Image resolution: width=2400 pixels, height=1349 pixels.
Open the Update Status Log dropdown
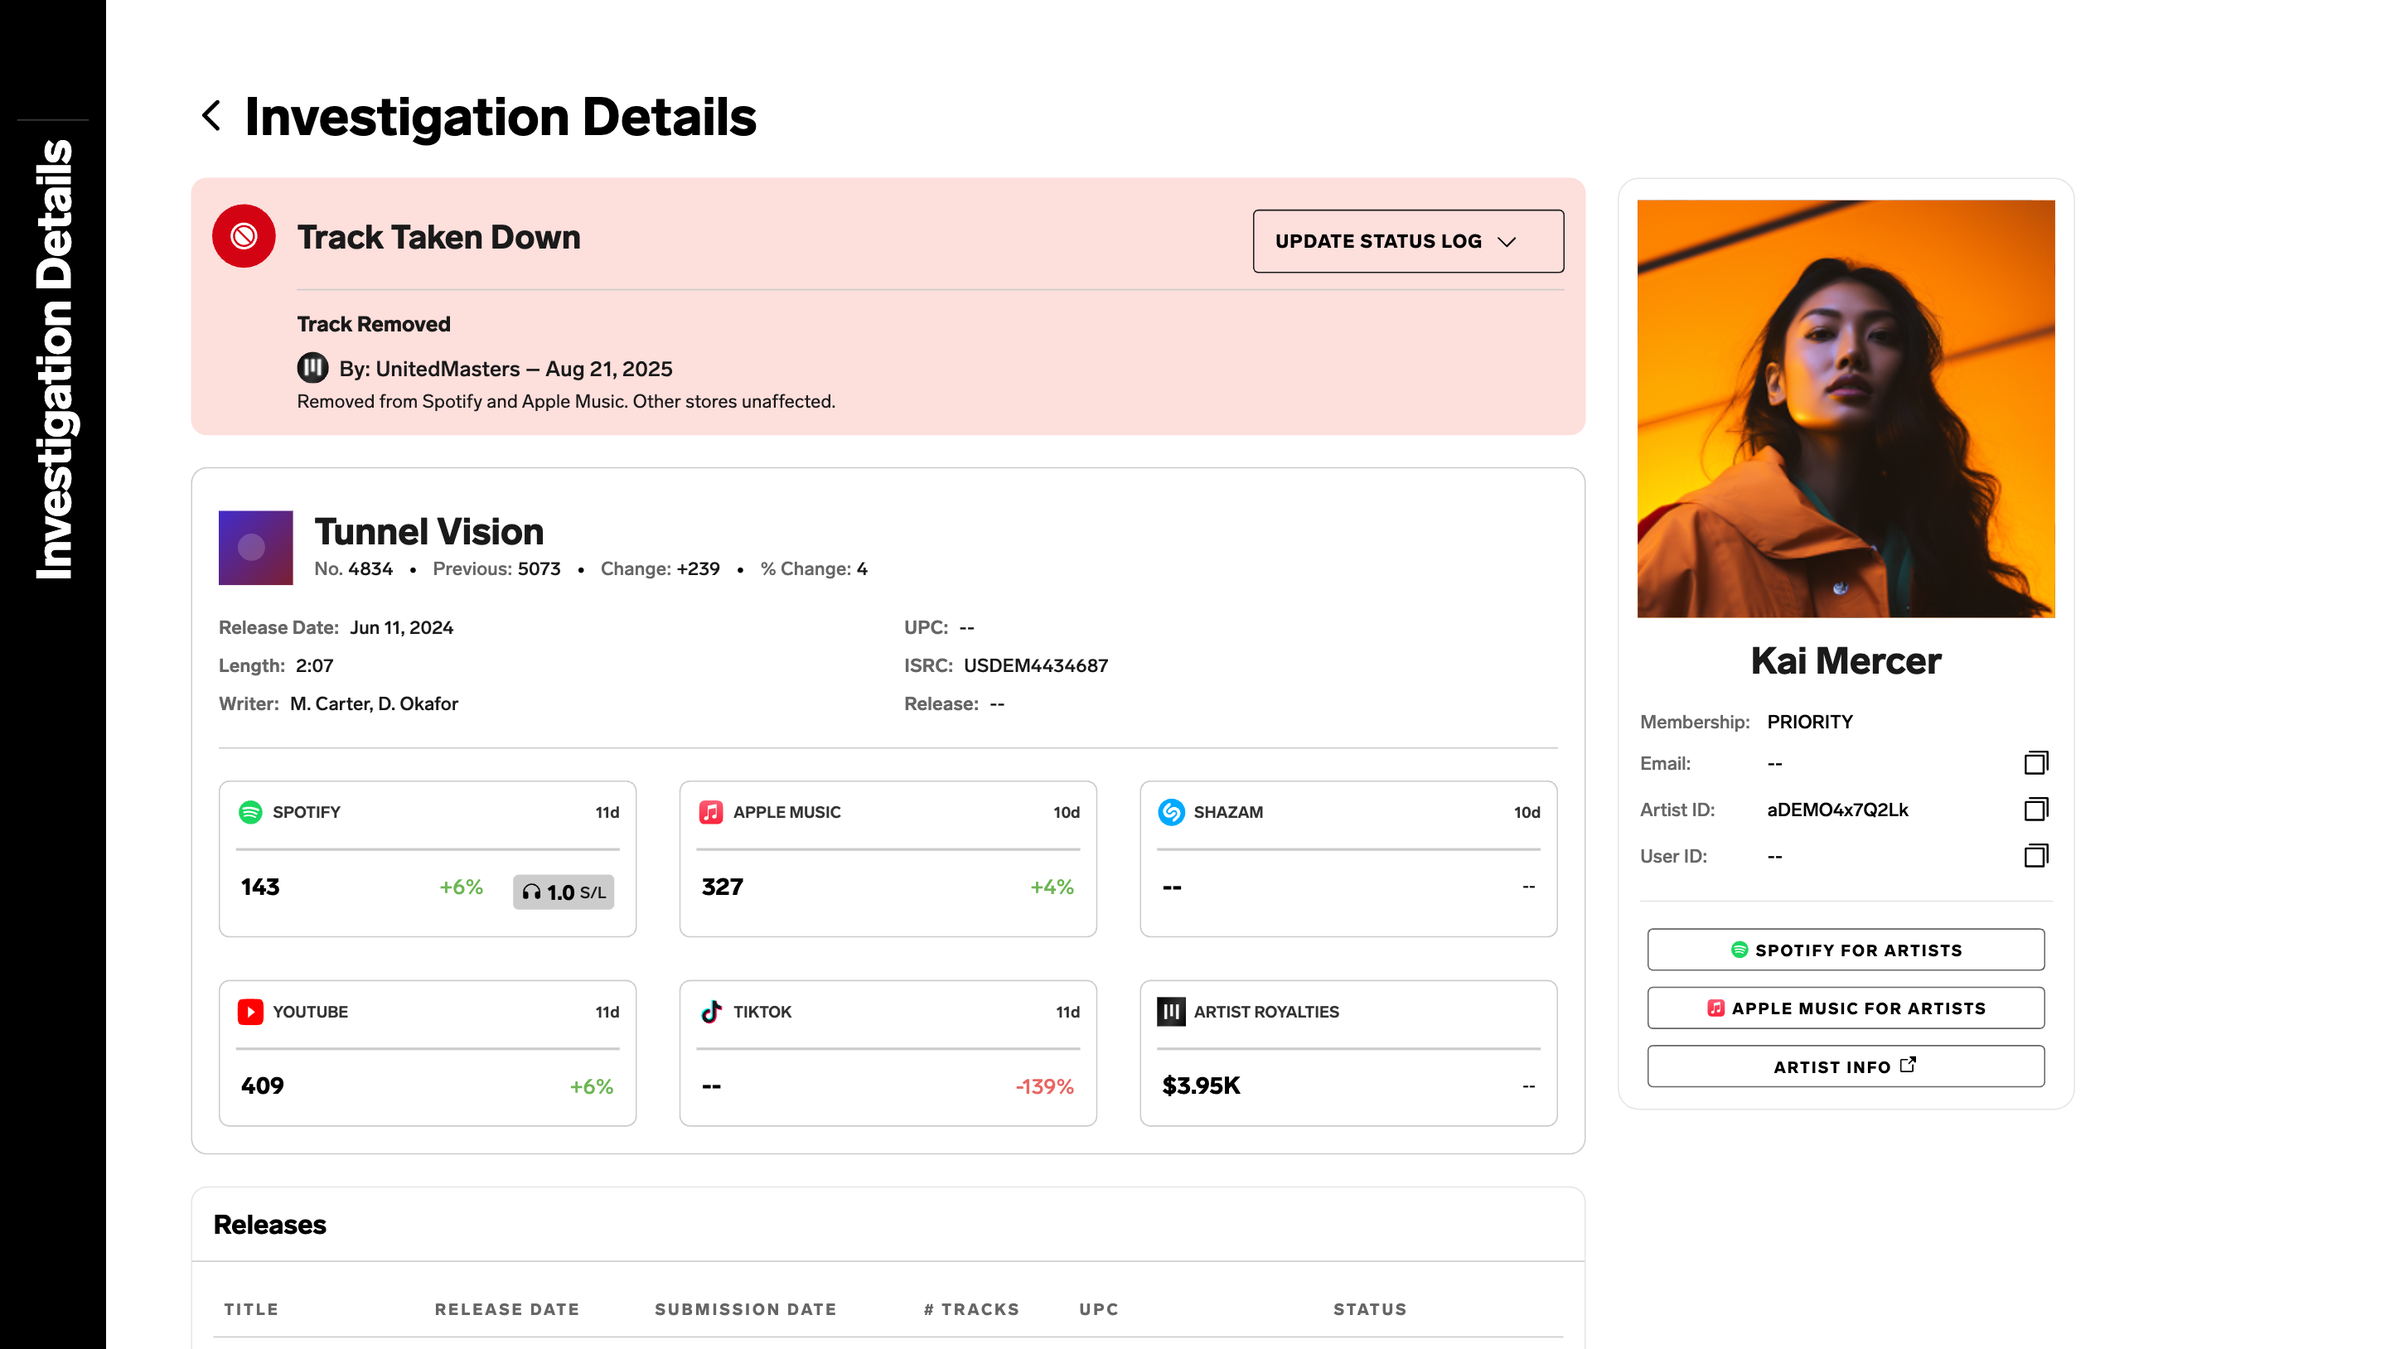click(1408, 241)
